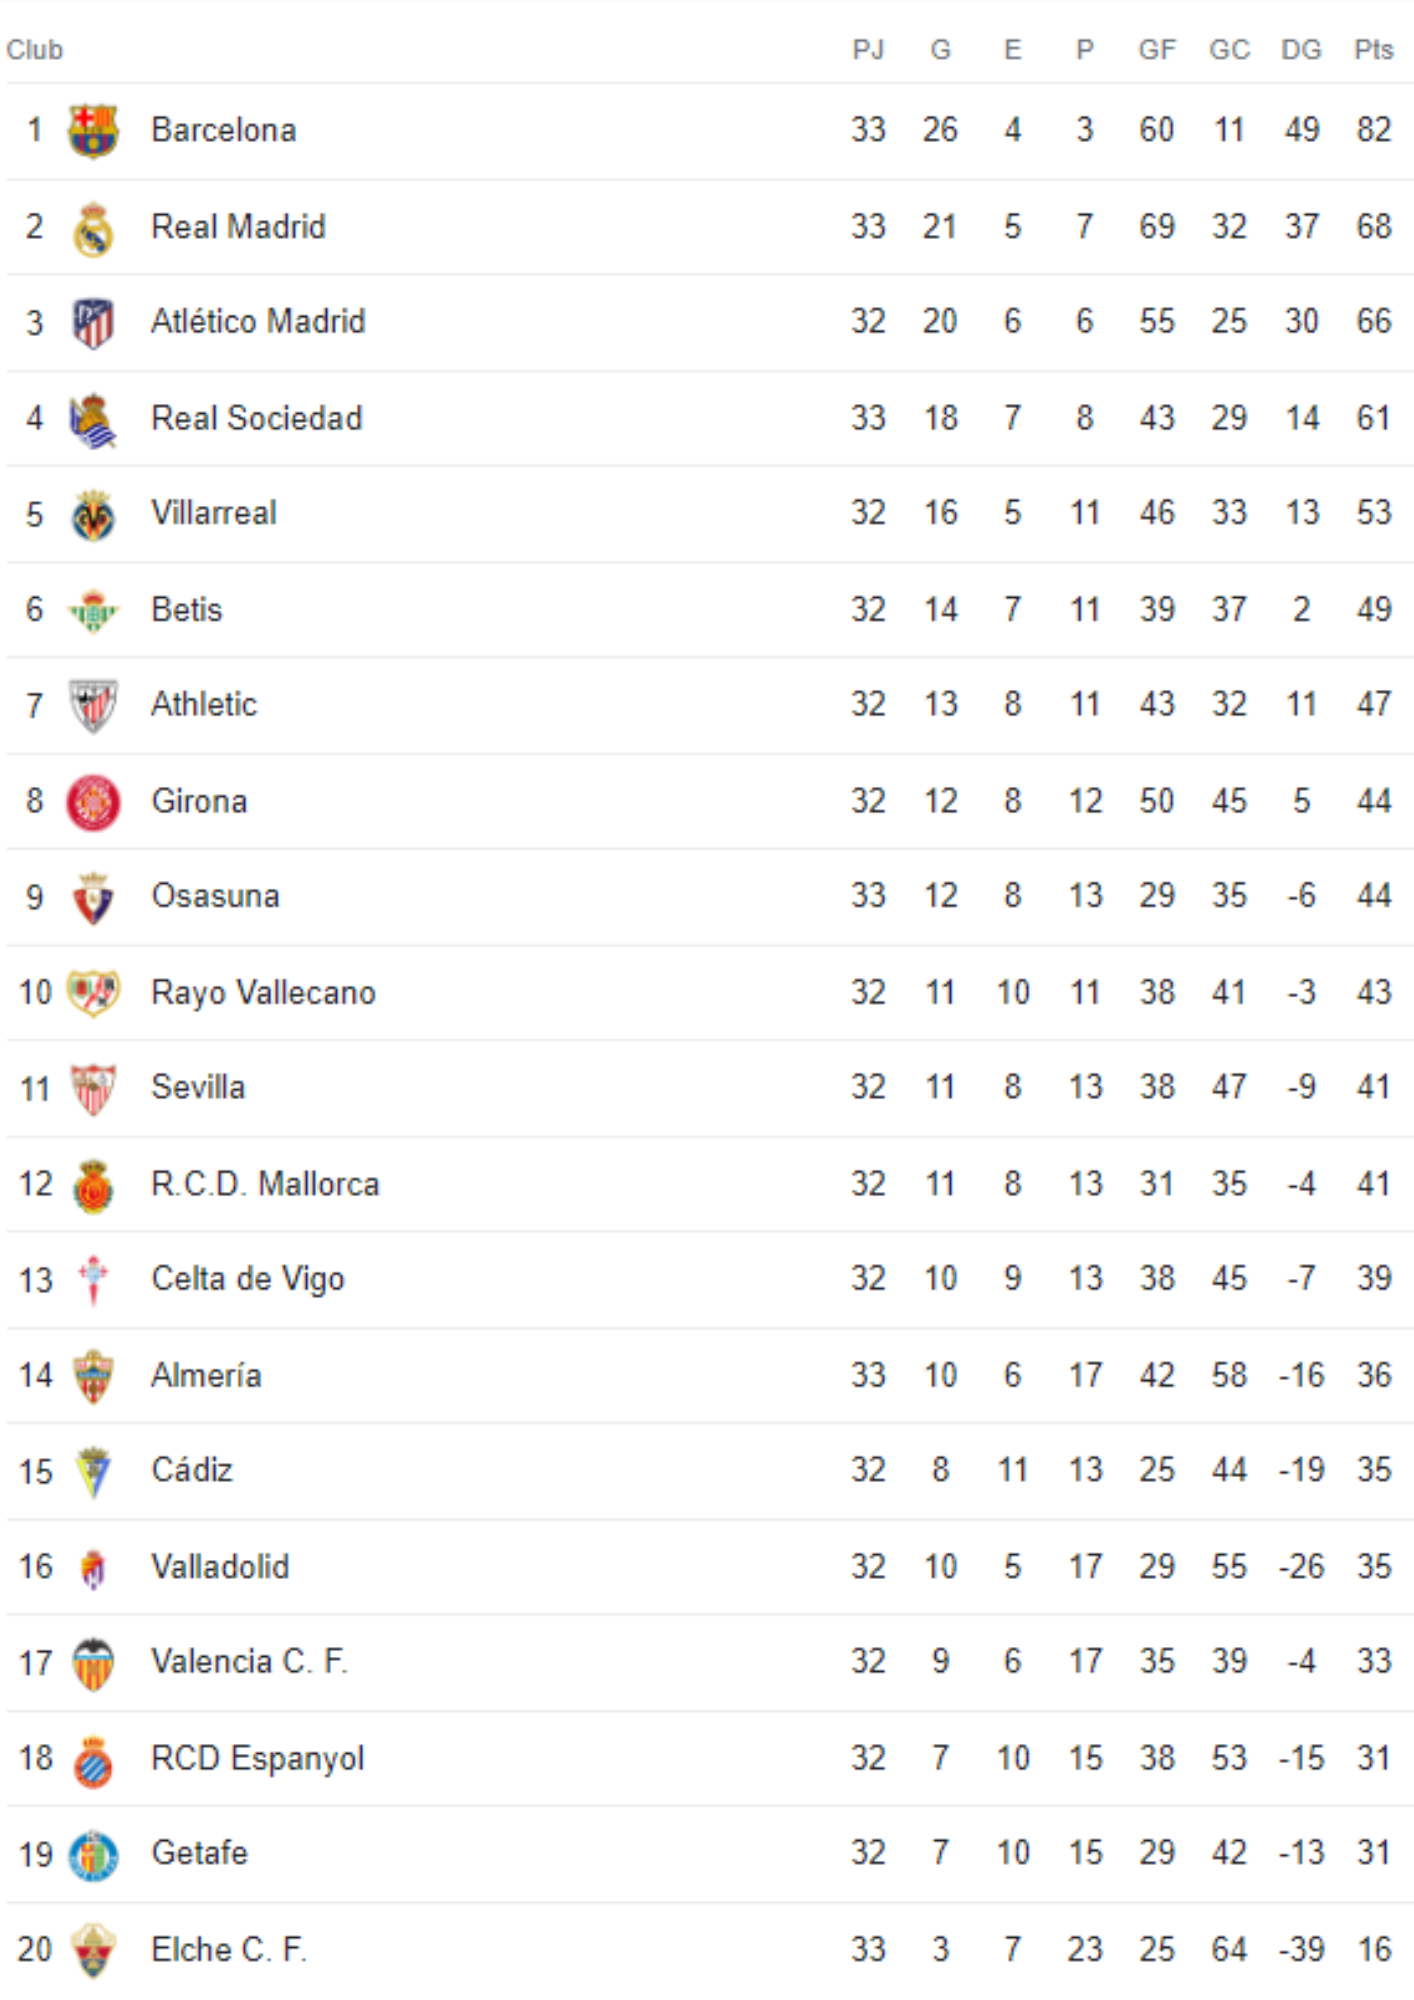Viewport: 1414px width, 2000px height.
Task: Open the Villarreal yellow badge
Action: click(x=93, y=515)
